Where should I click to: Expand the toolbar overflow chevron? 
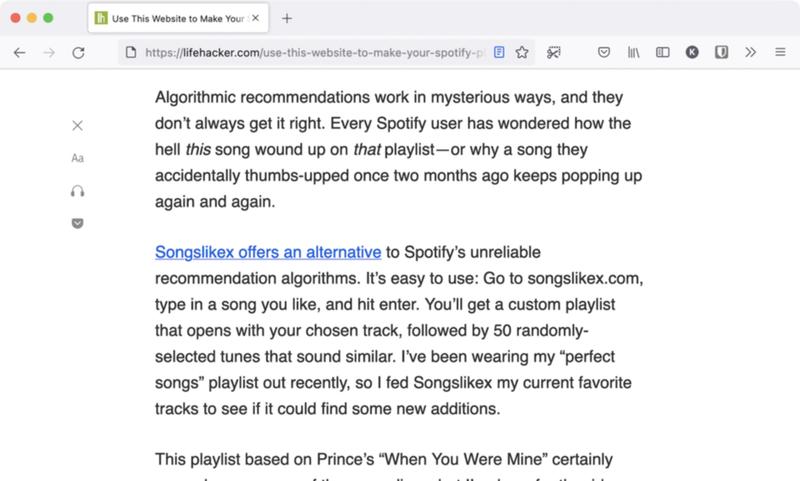(x=751, y=52)
